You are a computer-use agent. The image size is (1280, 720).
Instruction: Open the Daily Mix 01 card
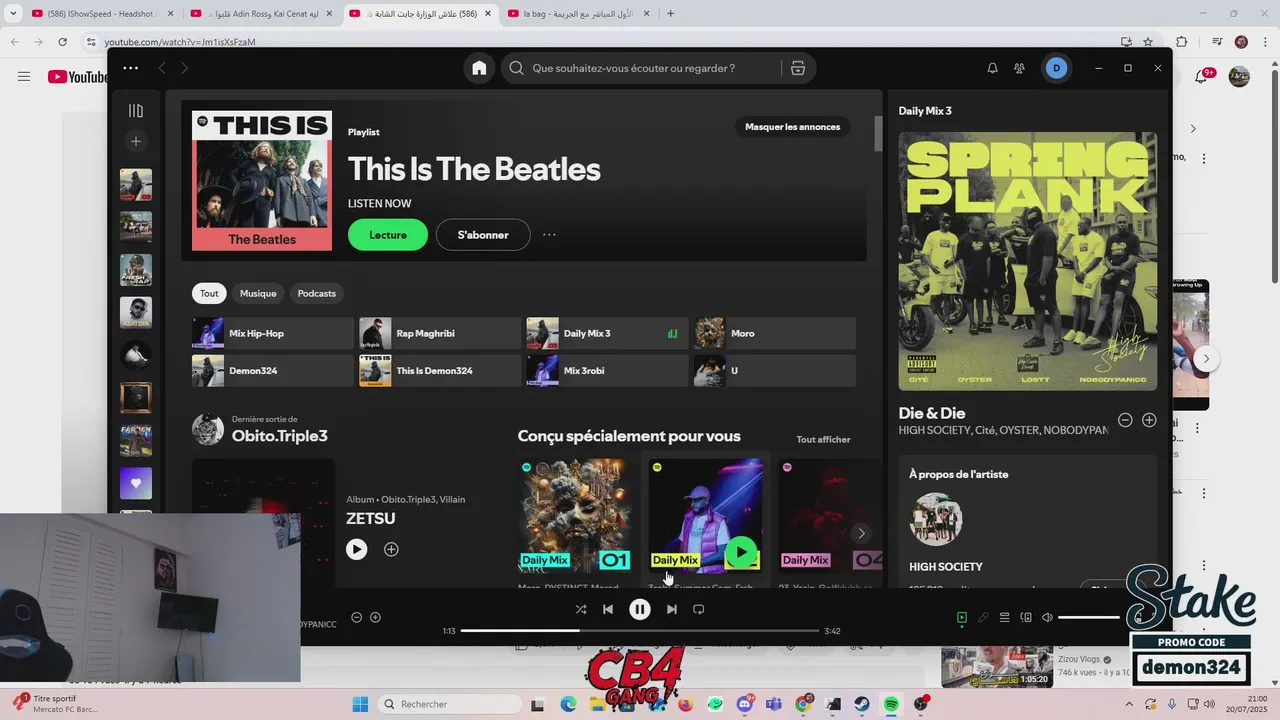tap(575, 515)
